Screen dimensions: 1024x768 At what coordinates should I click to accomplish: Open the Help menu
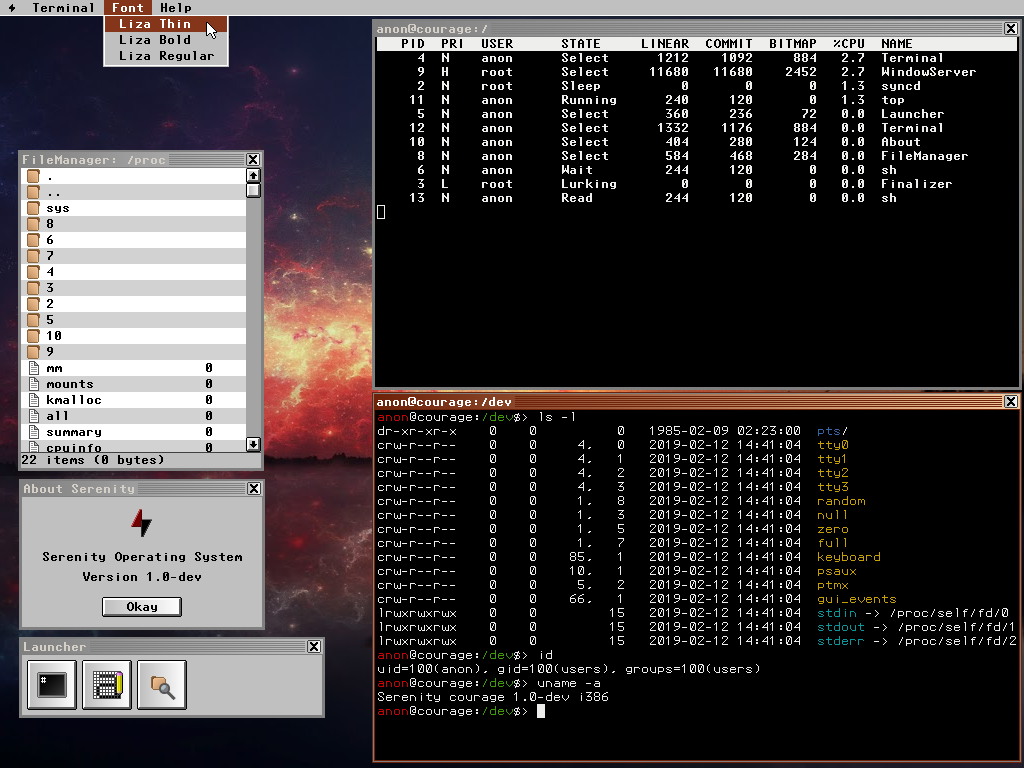(x=176, y=8)
